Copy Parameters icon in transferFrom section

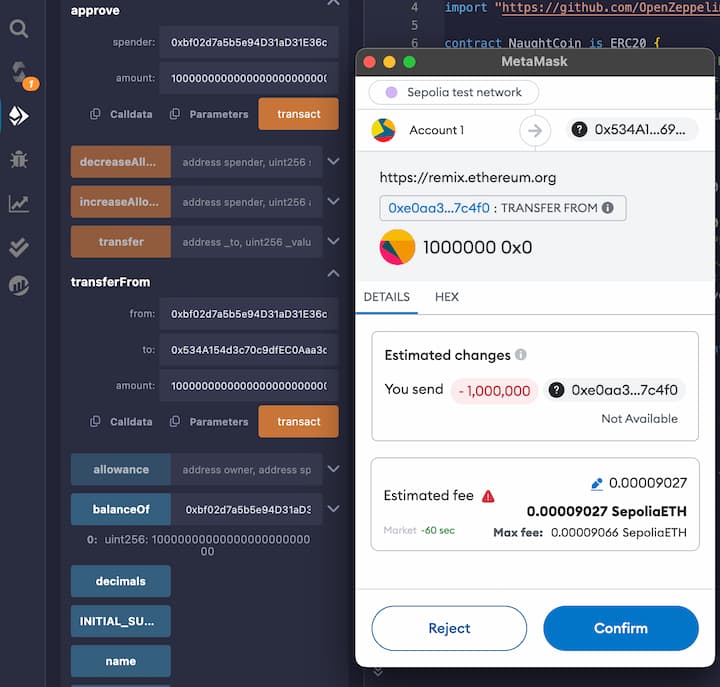click(174, 421)
